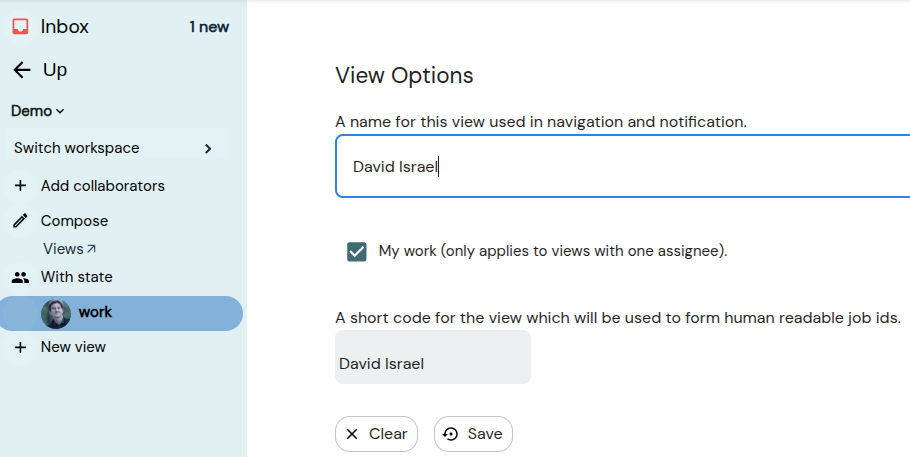Click the pencil Compose icon
Viewport: 910px width, 457px height.
tap(20, 221)
